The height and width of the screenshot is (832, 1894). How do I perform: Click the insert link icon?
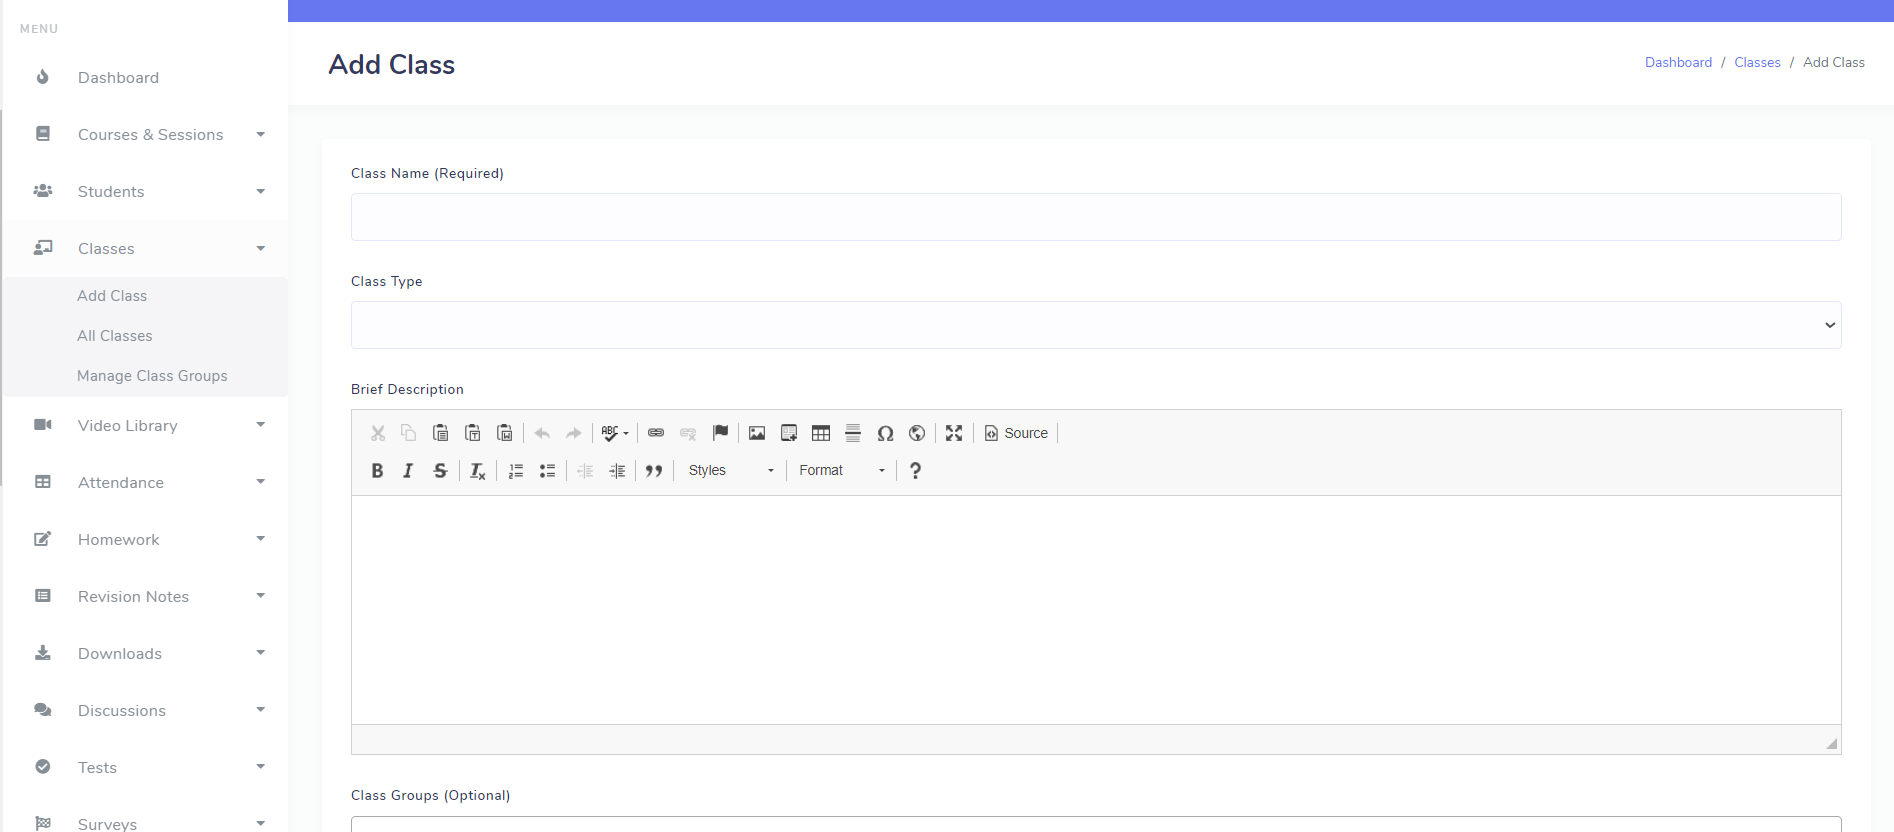pos(656,433)
